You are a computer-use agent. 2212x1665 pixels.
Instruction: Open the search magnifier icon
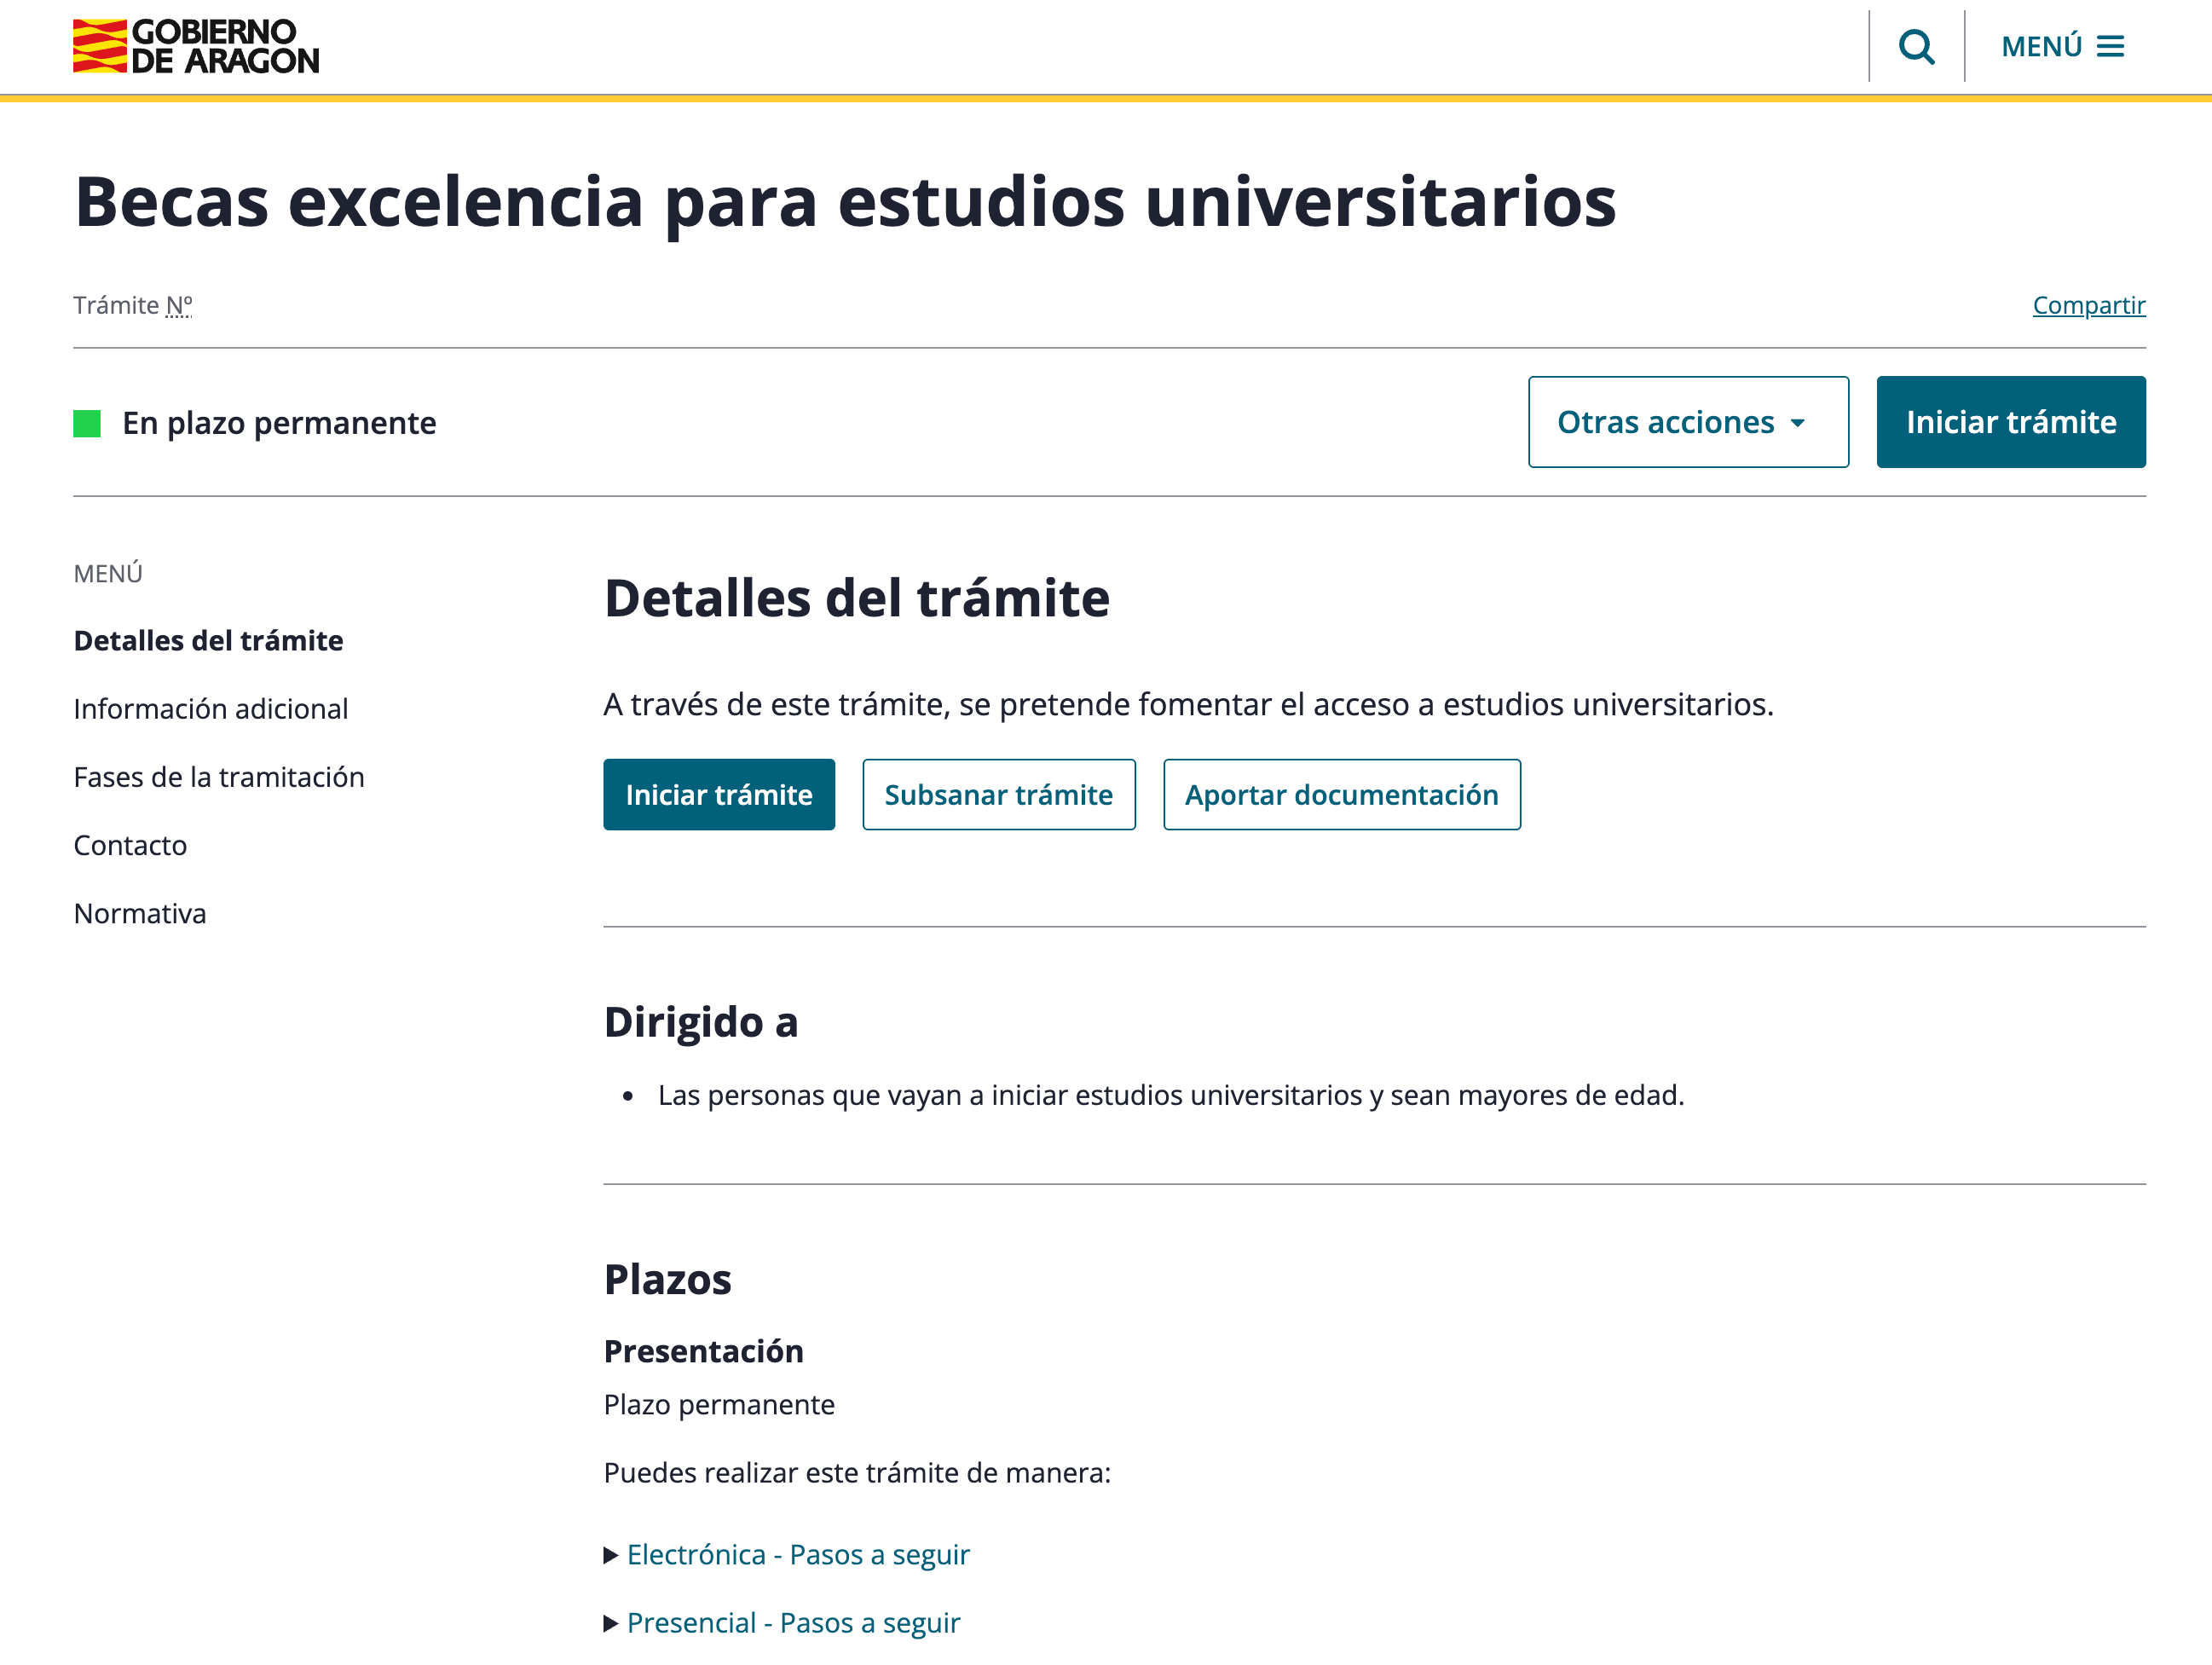(1916, 46)
